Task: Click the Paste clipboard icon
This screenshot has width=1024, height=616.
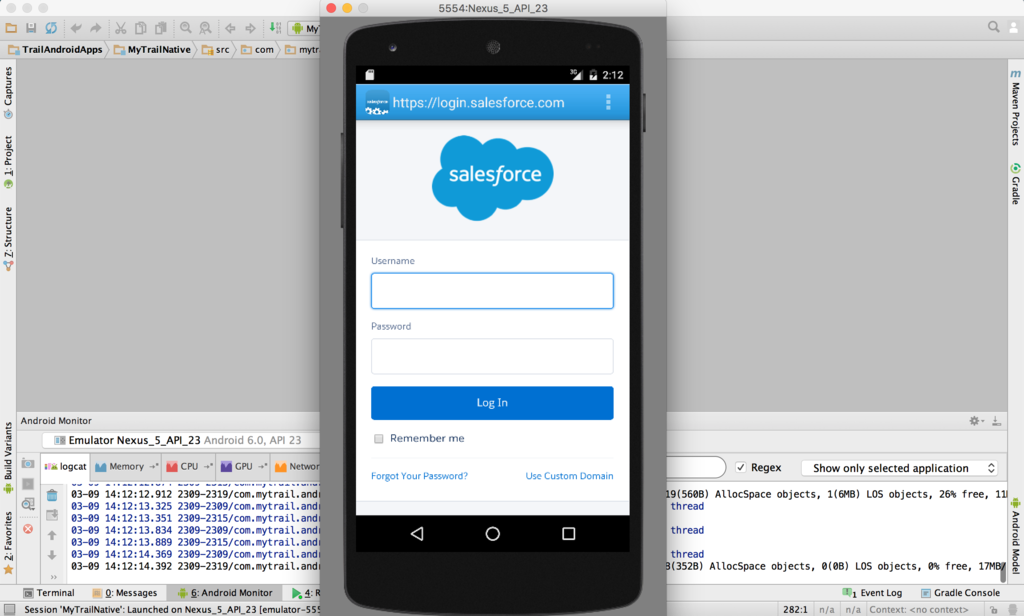Action: point(160,28)
